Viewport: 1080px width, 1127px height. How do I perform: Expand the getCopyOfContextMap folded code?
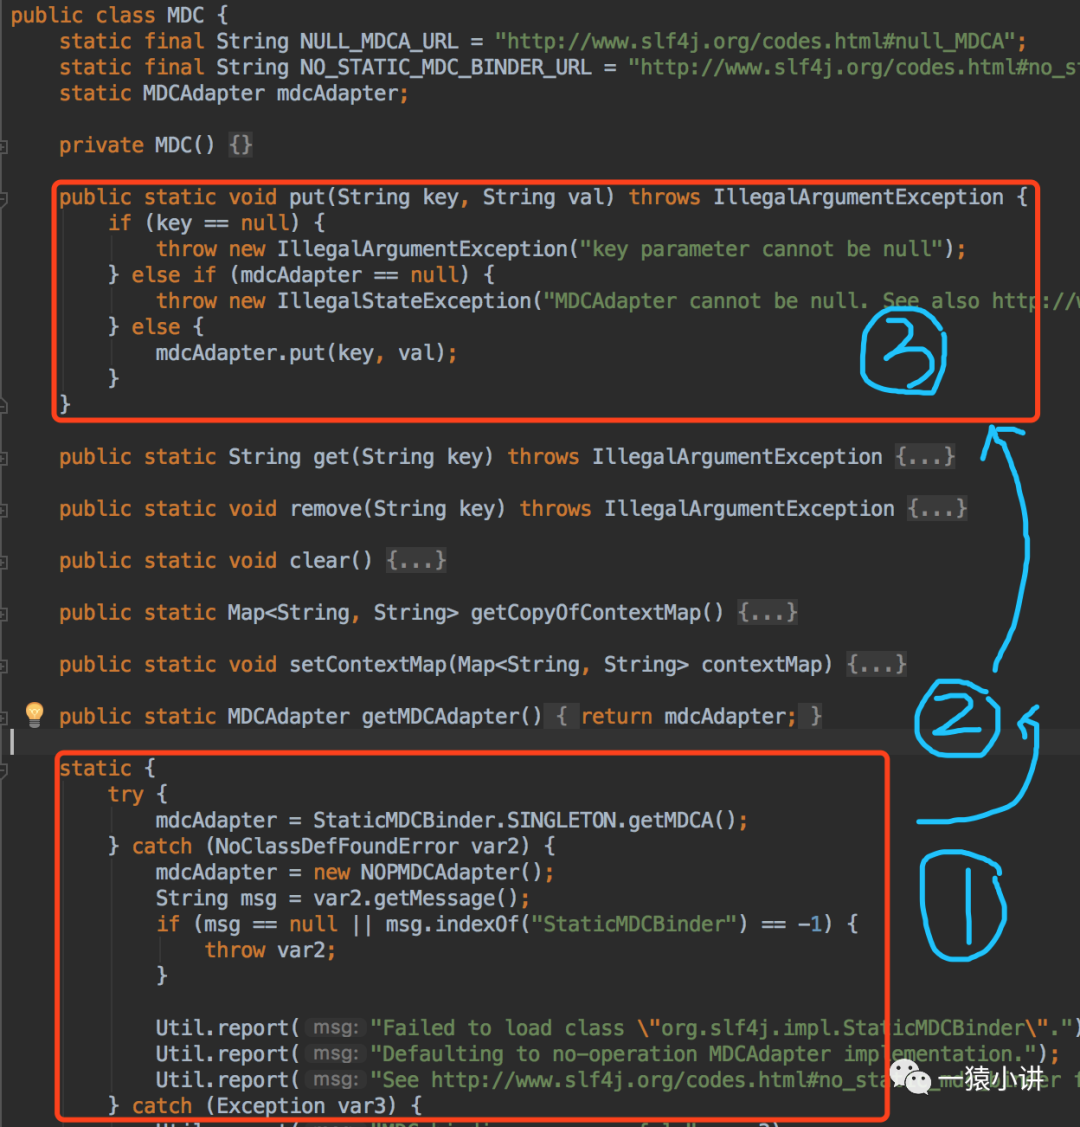767,612
